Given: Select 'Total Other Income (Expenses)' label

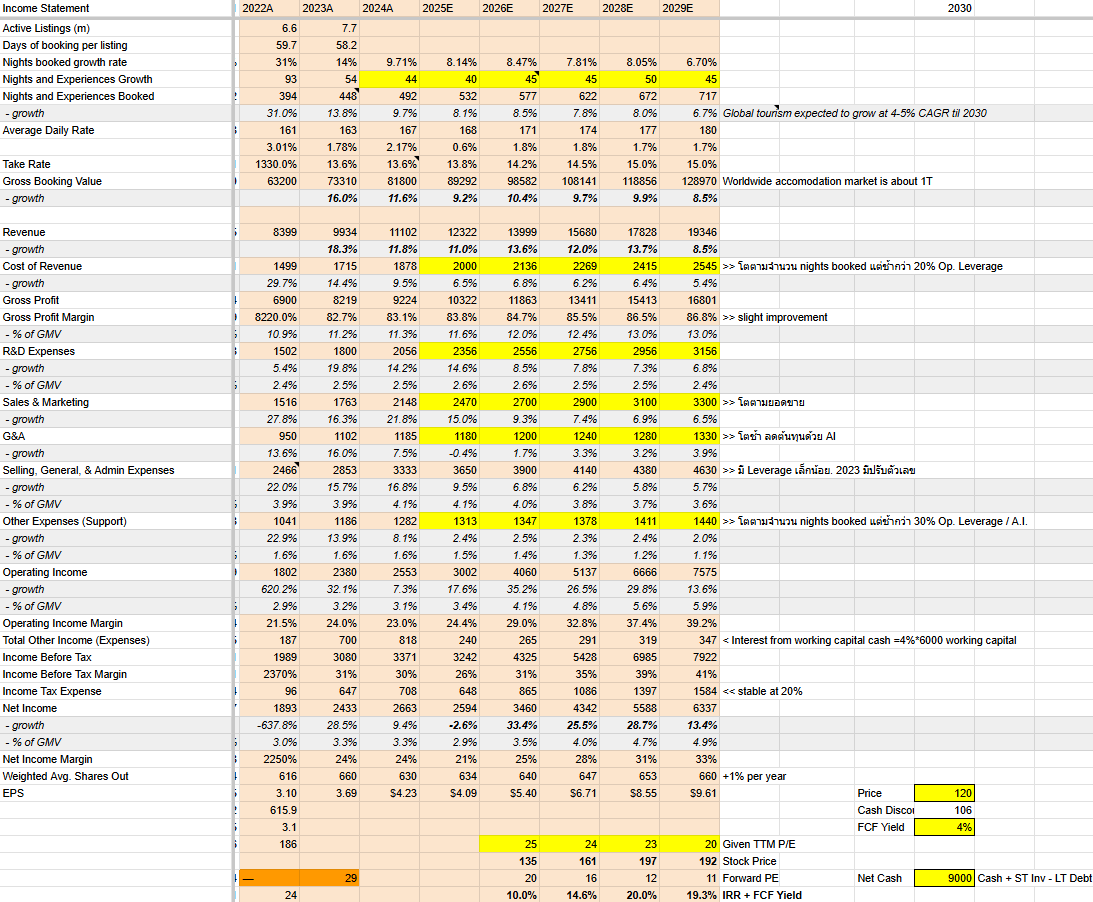Looking at the screenshot, I should coord(75,641).
